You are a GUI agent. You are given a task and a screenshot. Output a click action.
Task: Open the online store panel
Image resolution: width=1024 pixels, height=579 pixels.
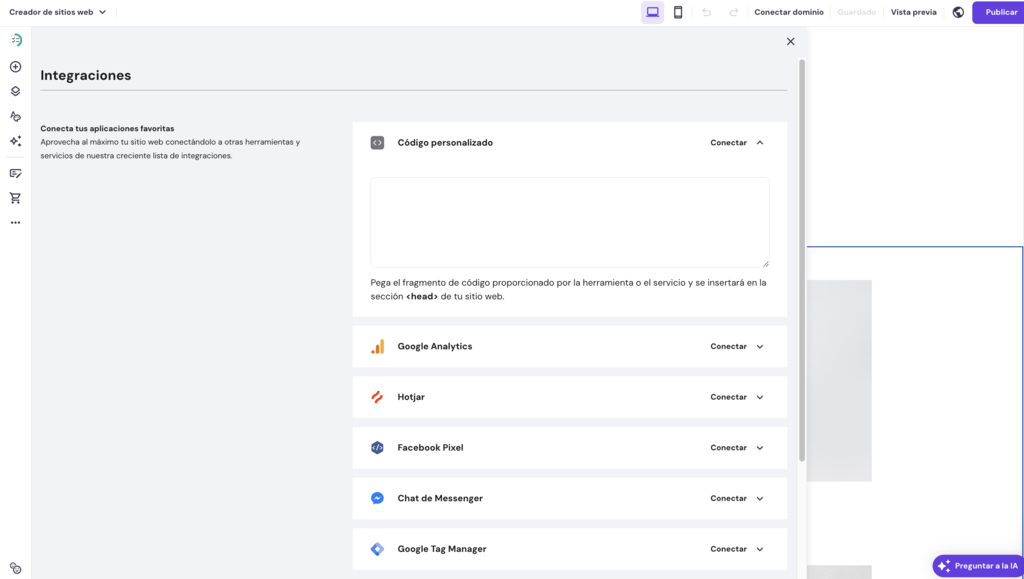click(15, 197)
